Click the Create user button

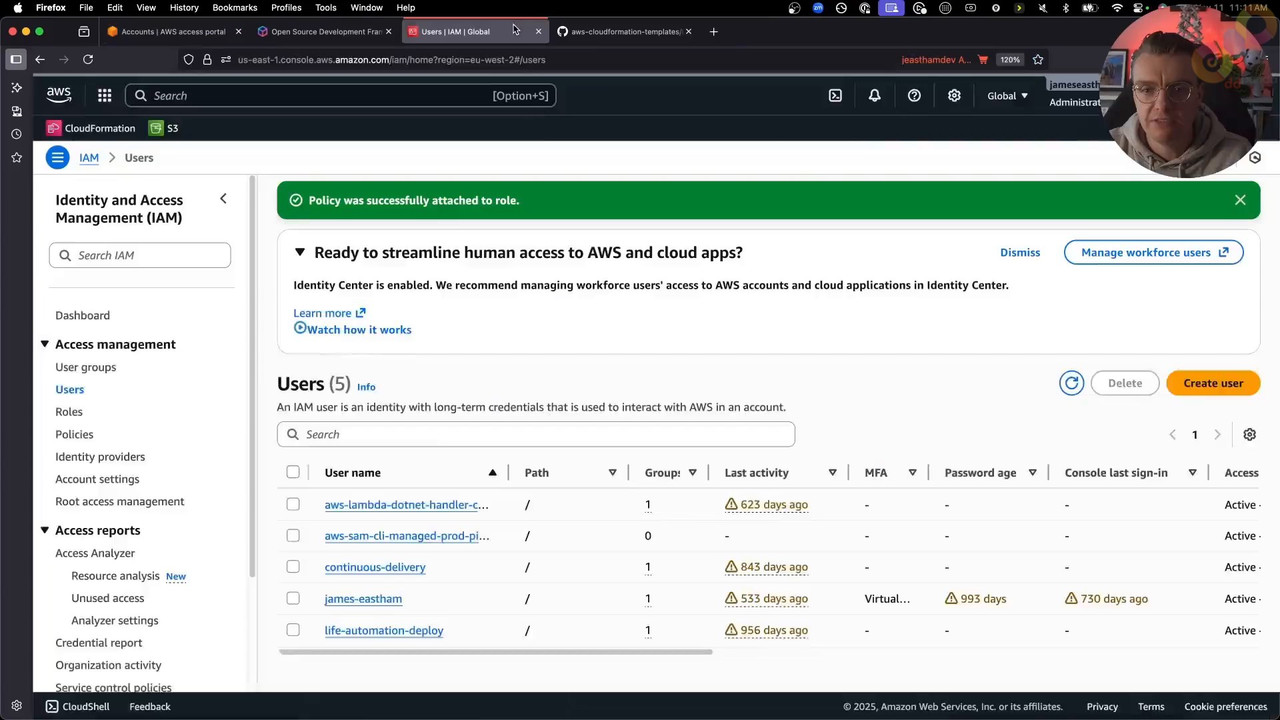tap(1213, 383)
